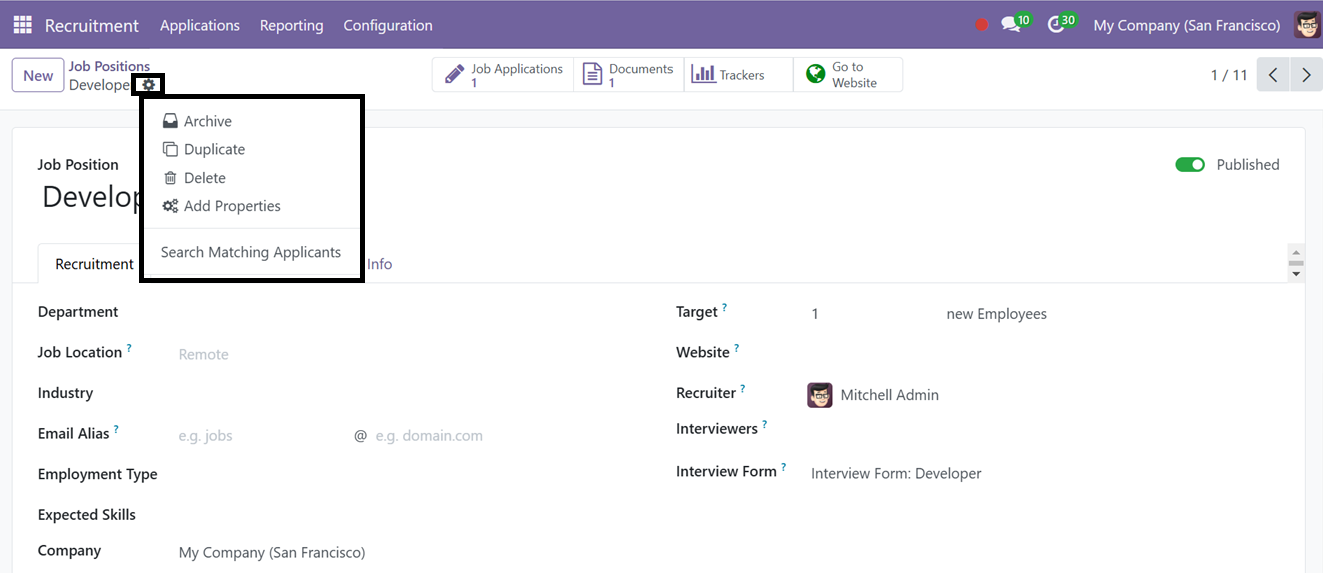The height and width of the screenshot is (573, 1323).
Task: Click Mitchell Admin's recruiter avatar
Action: pyautogui.click(x=820, y=395)
